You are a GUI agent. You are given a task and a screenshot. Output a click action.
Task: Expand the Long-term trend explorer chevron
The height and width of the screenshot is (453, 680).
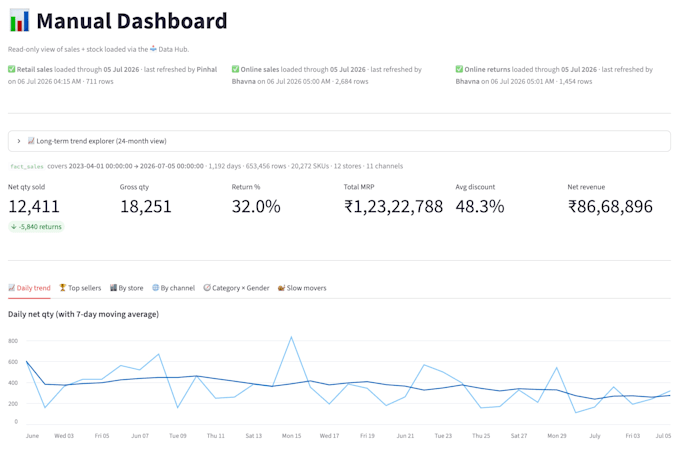(19, 141)
